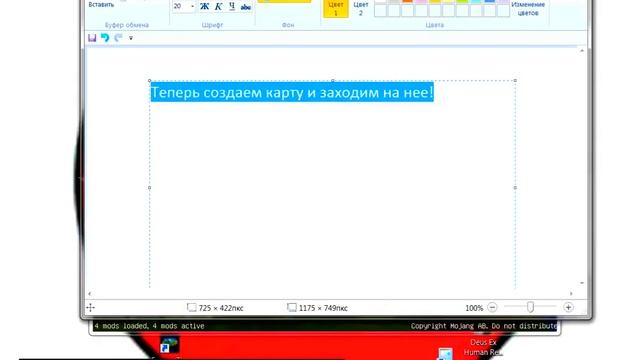Open the font size dropdown arrow
This screenshot has width=640, height=360.
[193, 6]
